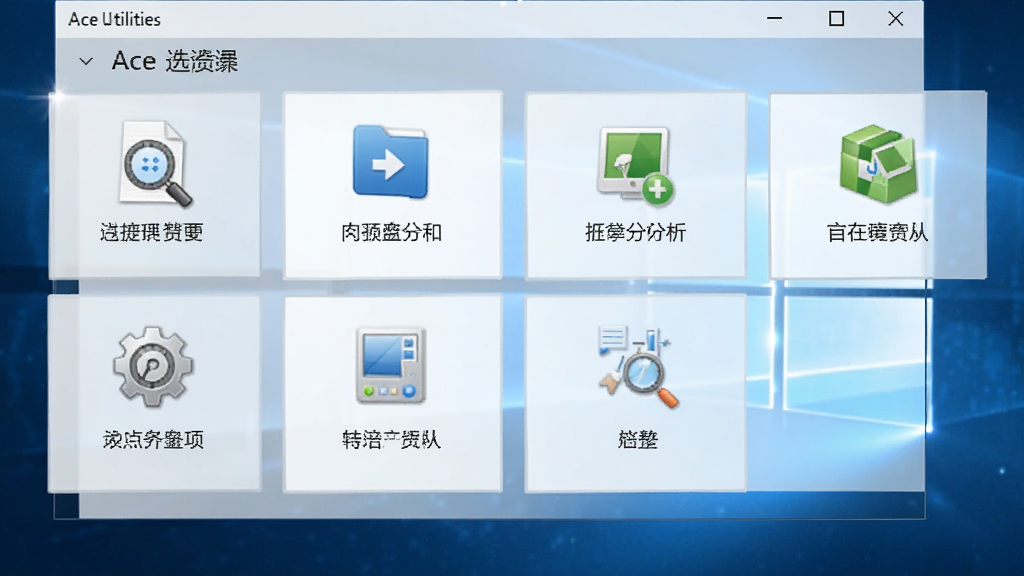Minimize the Ace Utilities window

775,19
